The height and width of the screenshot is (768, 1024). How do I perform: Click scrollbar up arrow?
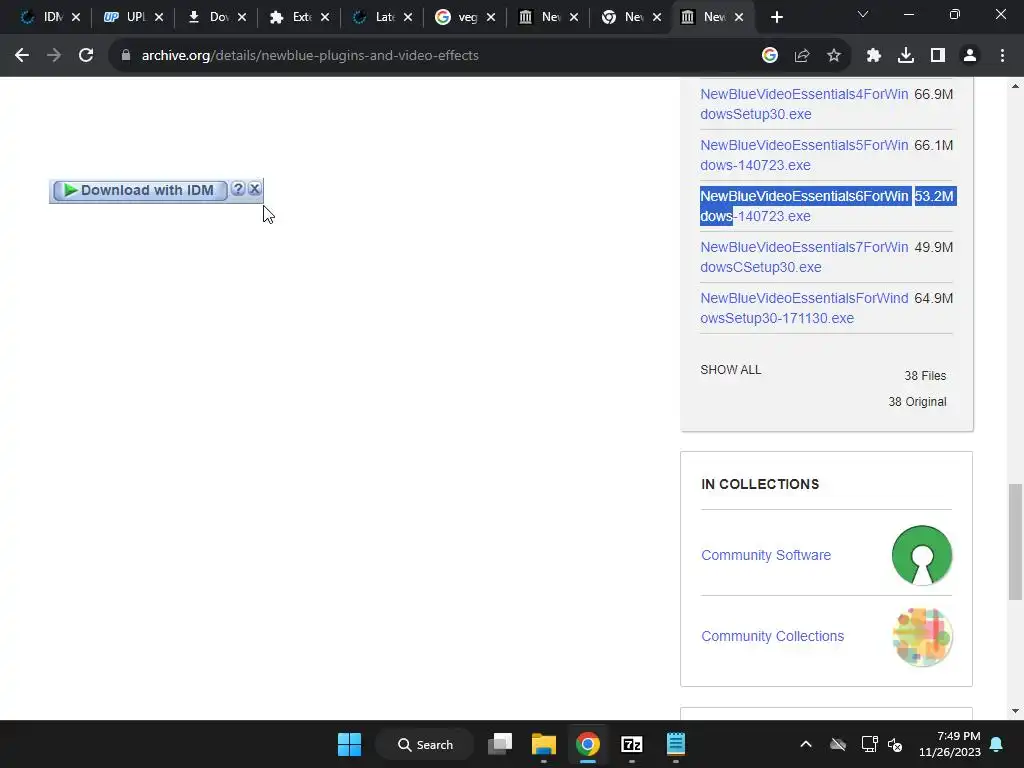click(1015, 86)
